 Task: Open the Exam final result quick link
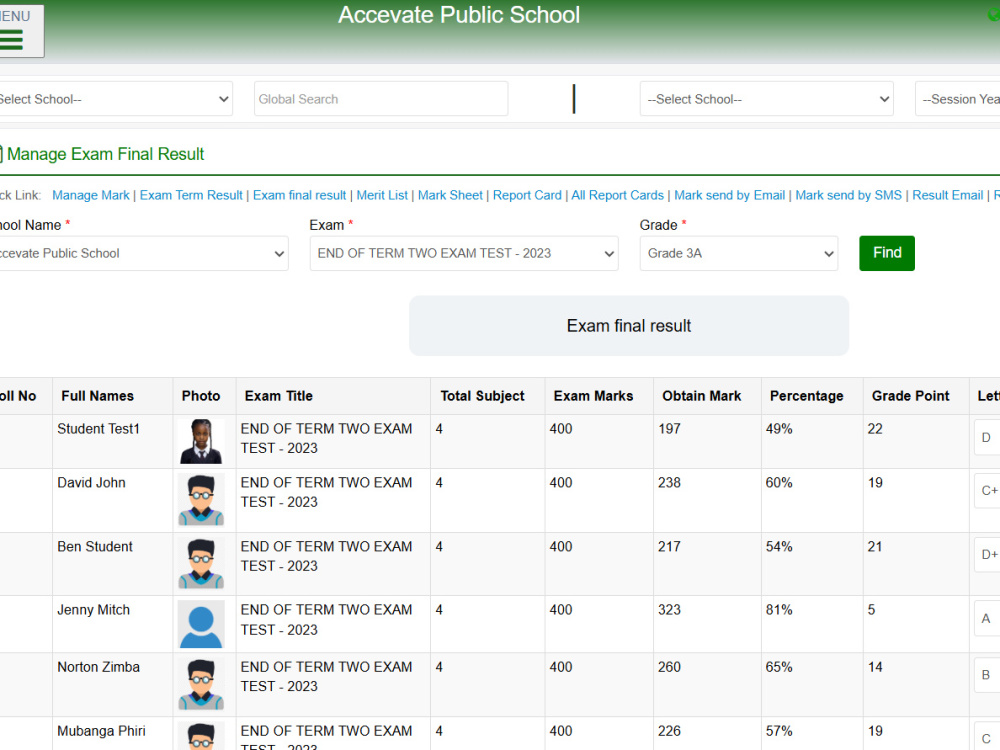pyautogui.click(x=299, y=195)
